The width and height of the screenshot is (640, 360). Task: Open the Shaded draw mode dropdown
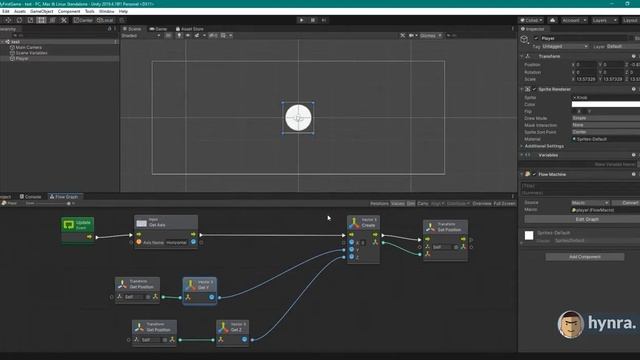tap(141, 36)
